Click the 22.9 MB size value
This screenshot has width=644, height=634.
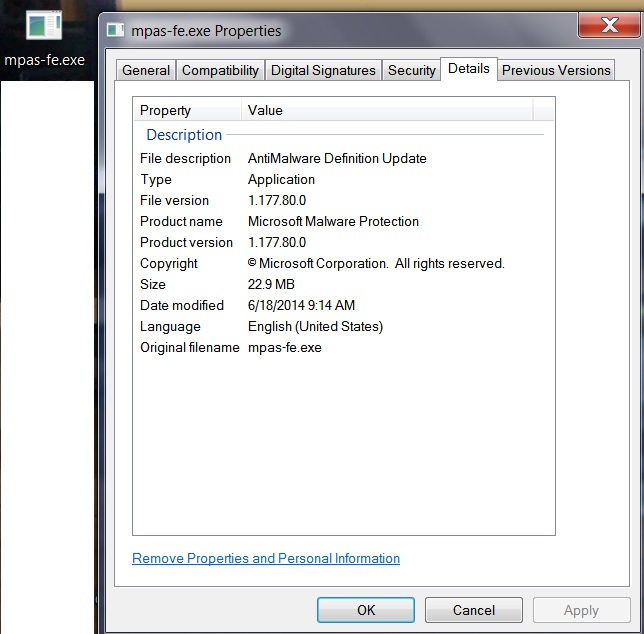pyautogui.click(x=271, y=284)
